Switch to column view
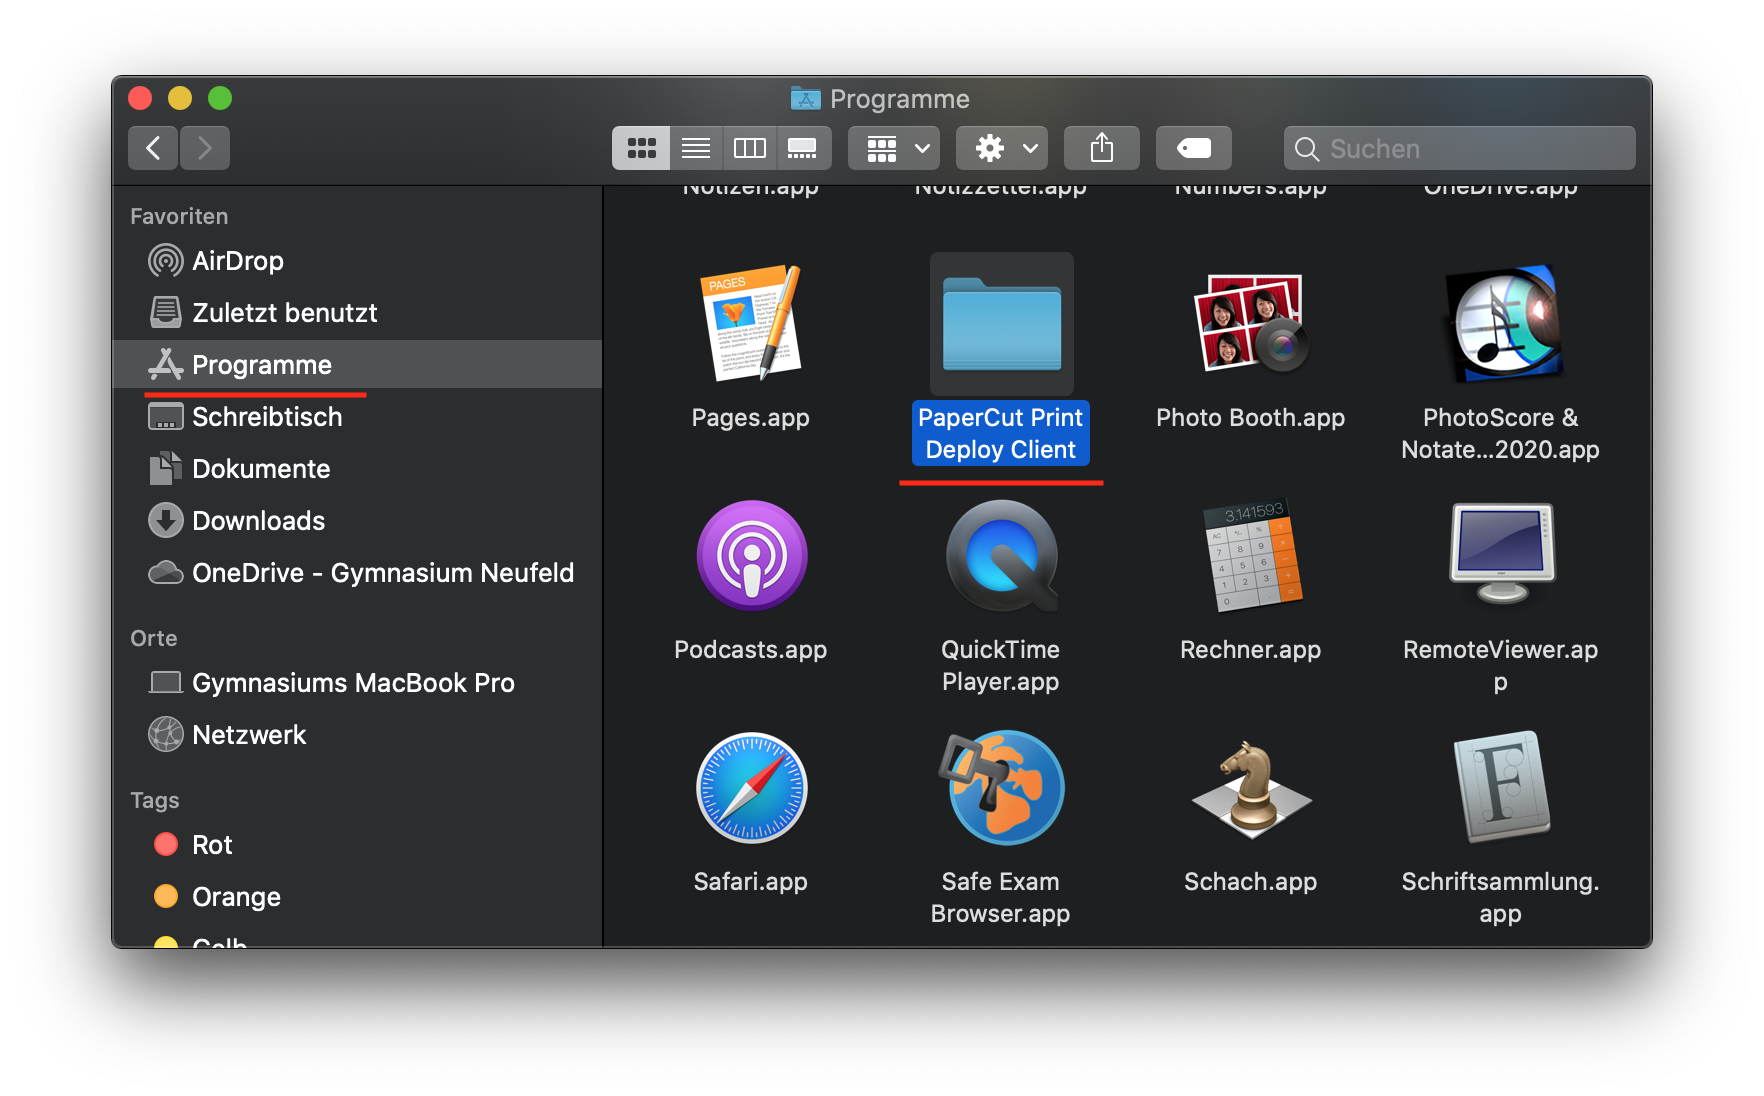This screenshot has width=1764, height=1096. tap(749, 149)
